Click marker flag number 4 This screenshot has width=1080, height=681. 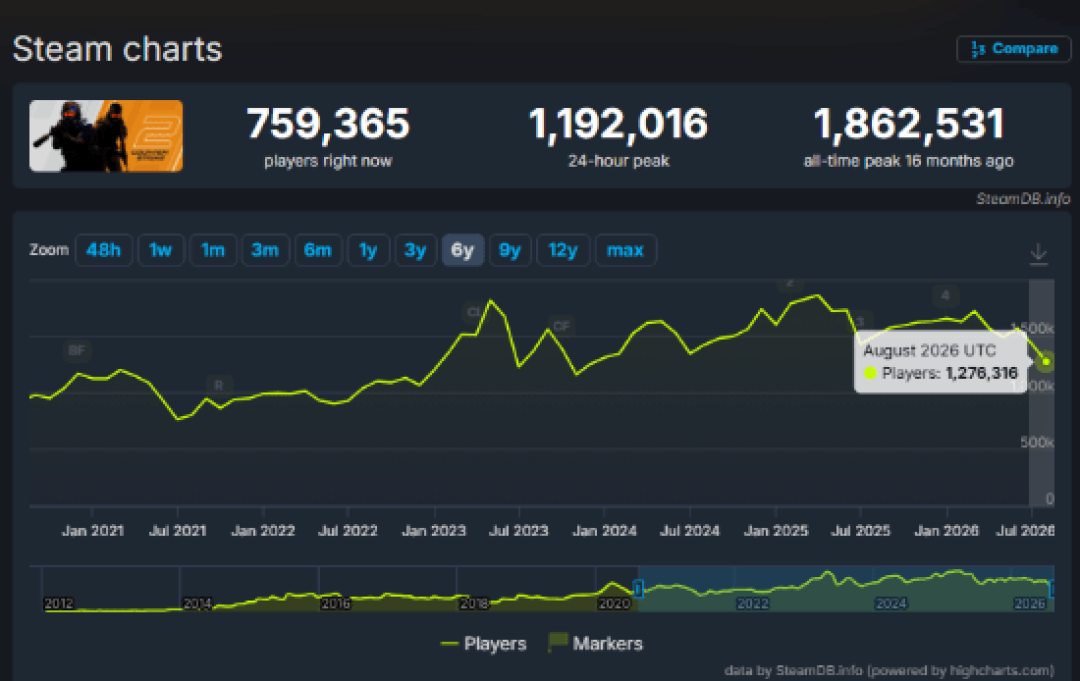pos(945,295)
